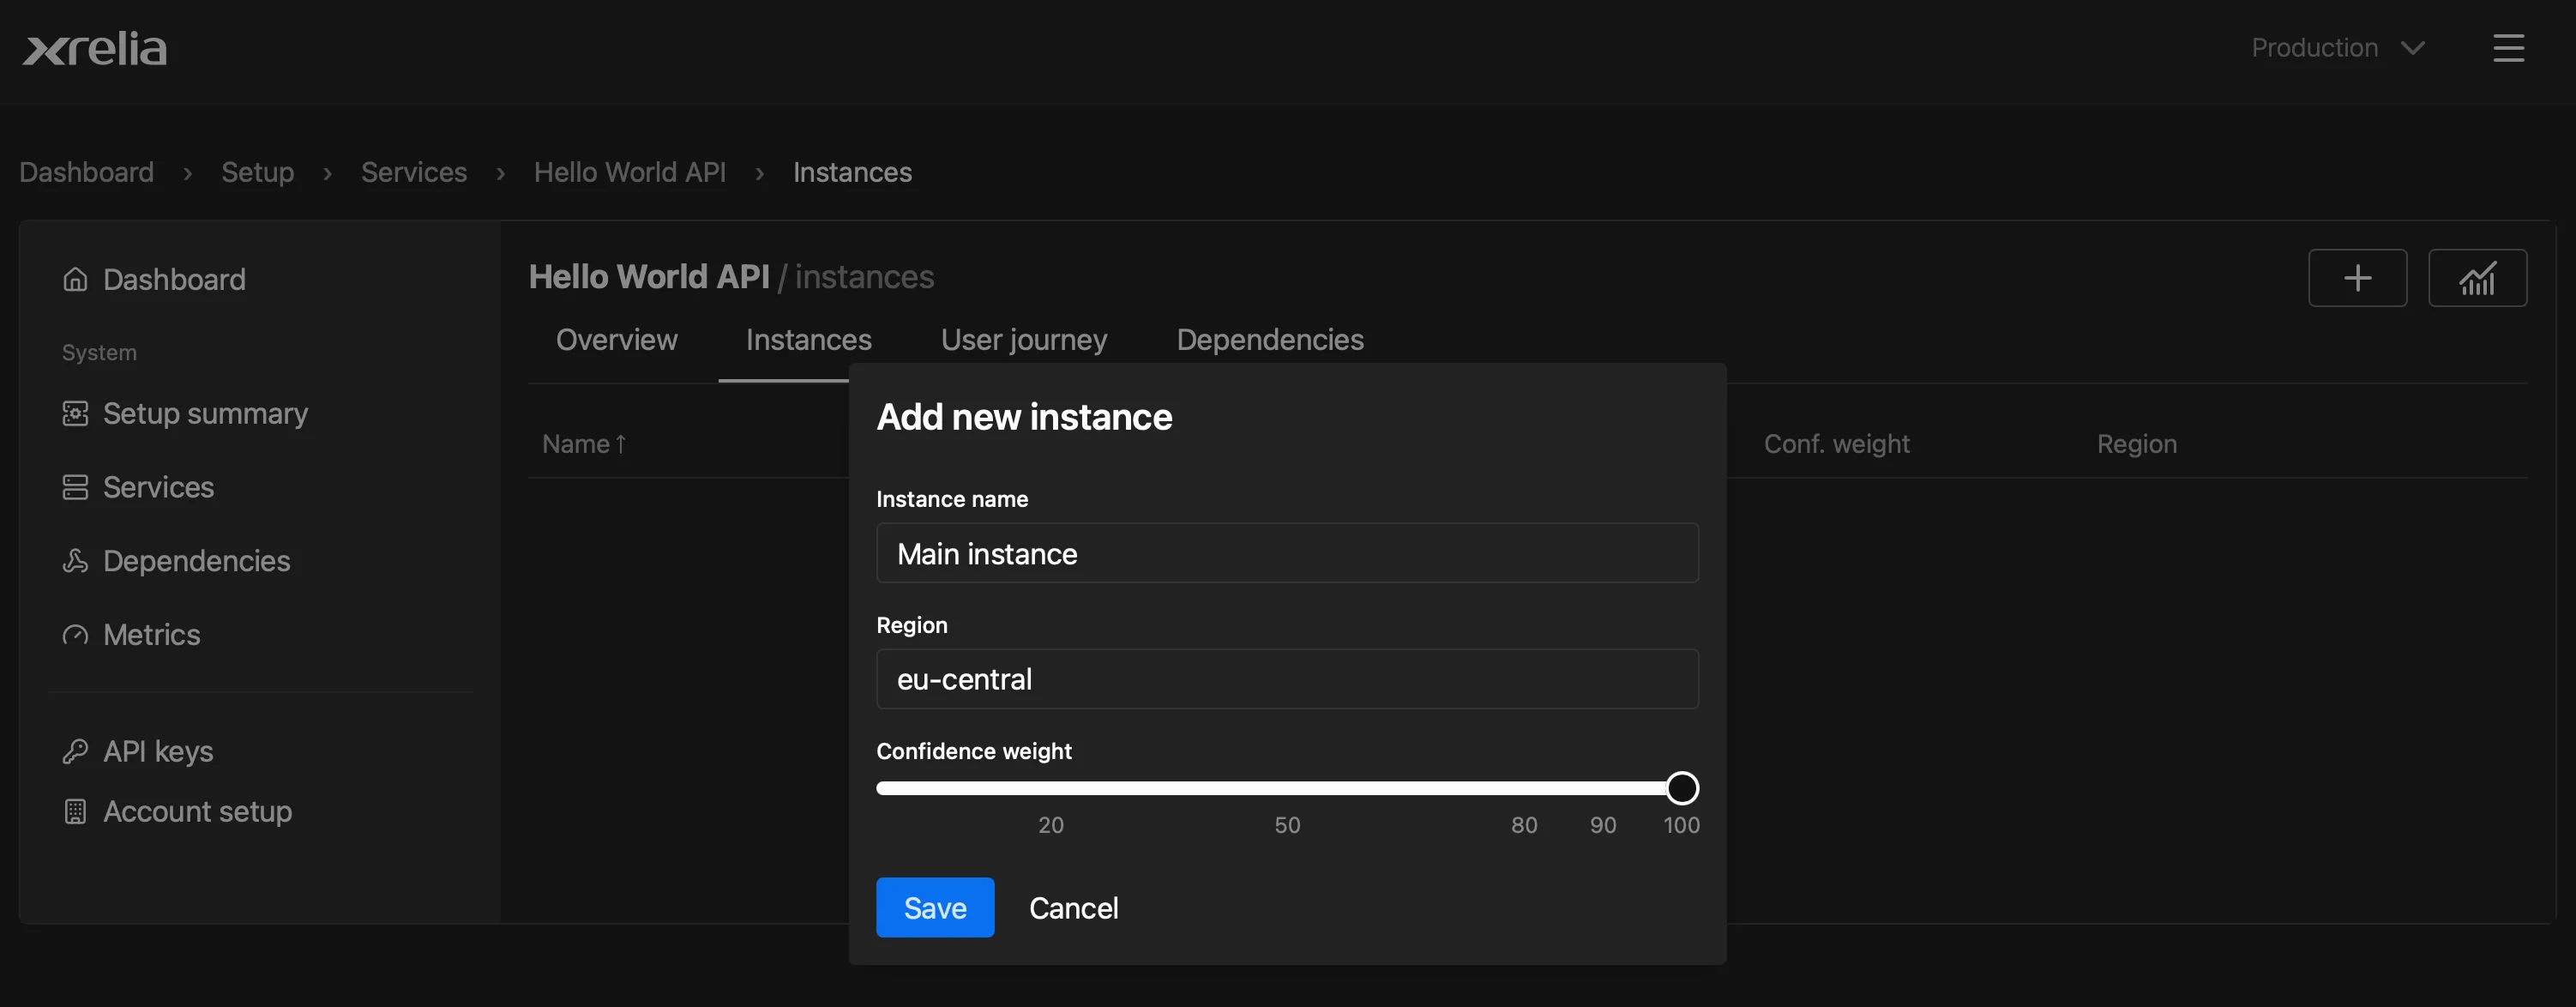Click the xrelia logo
Screen dimensions: 2576x1007
[95, 48]
